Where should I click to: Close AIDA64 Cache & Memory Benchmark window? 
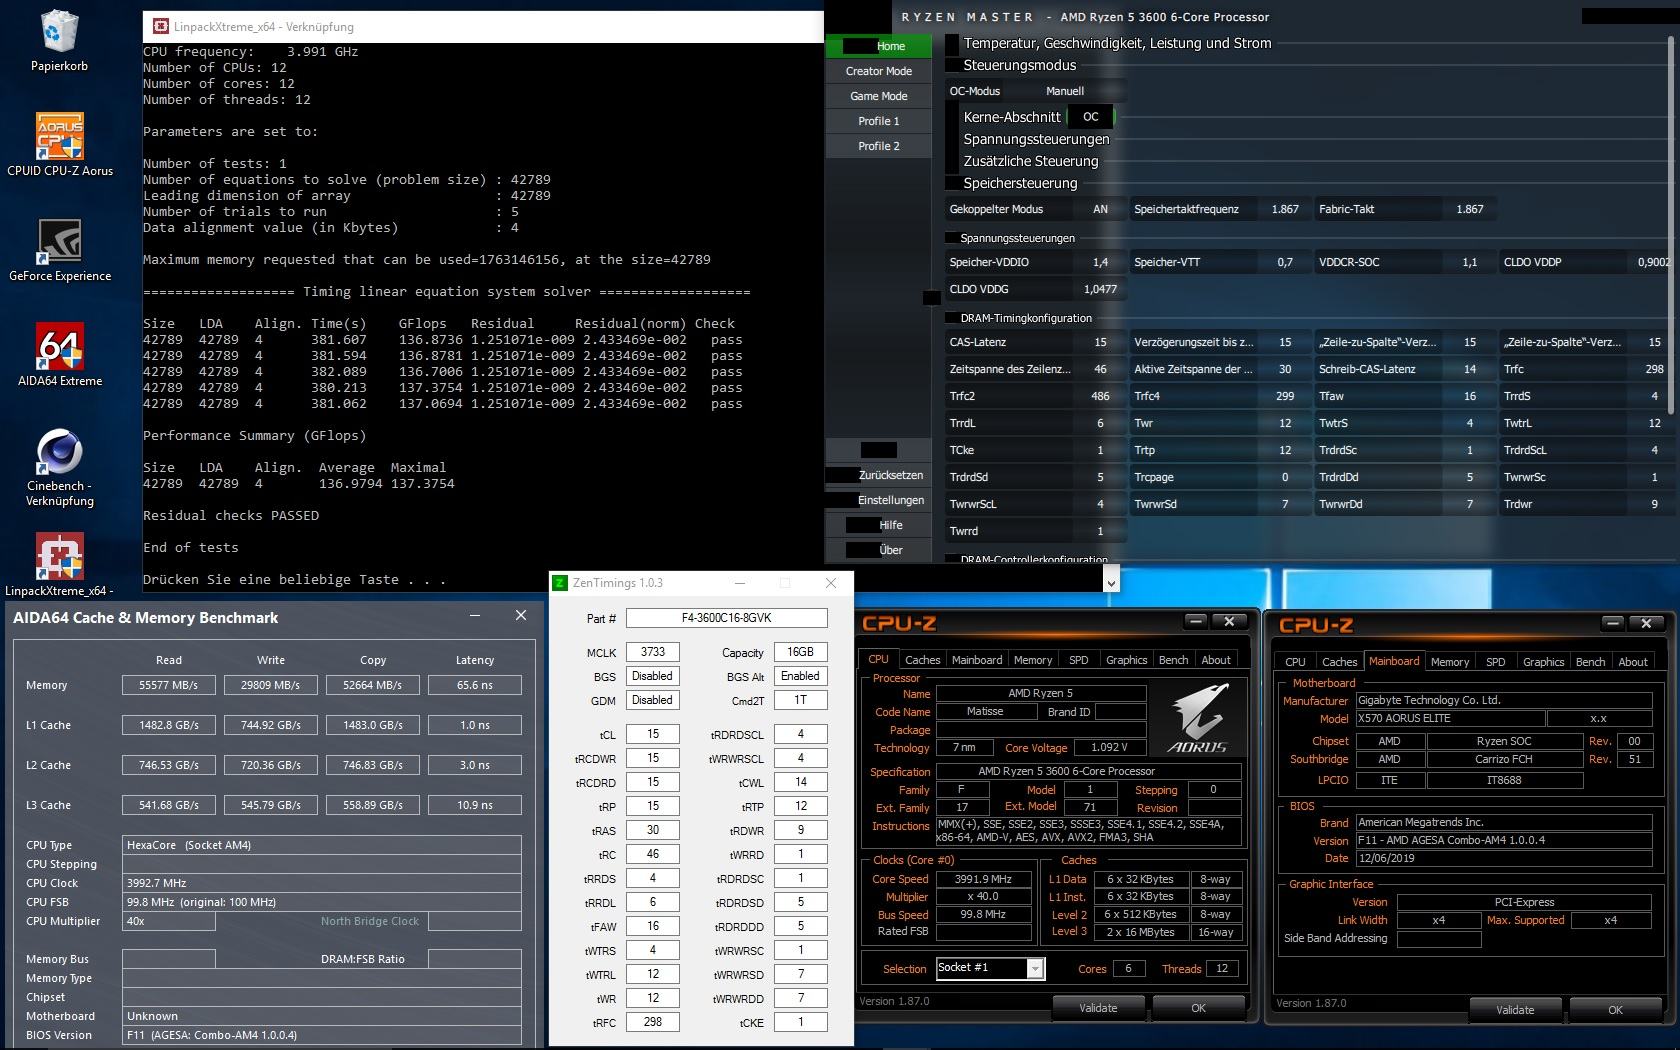[x=520, y=616]
